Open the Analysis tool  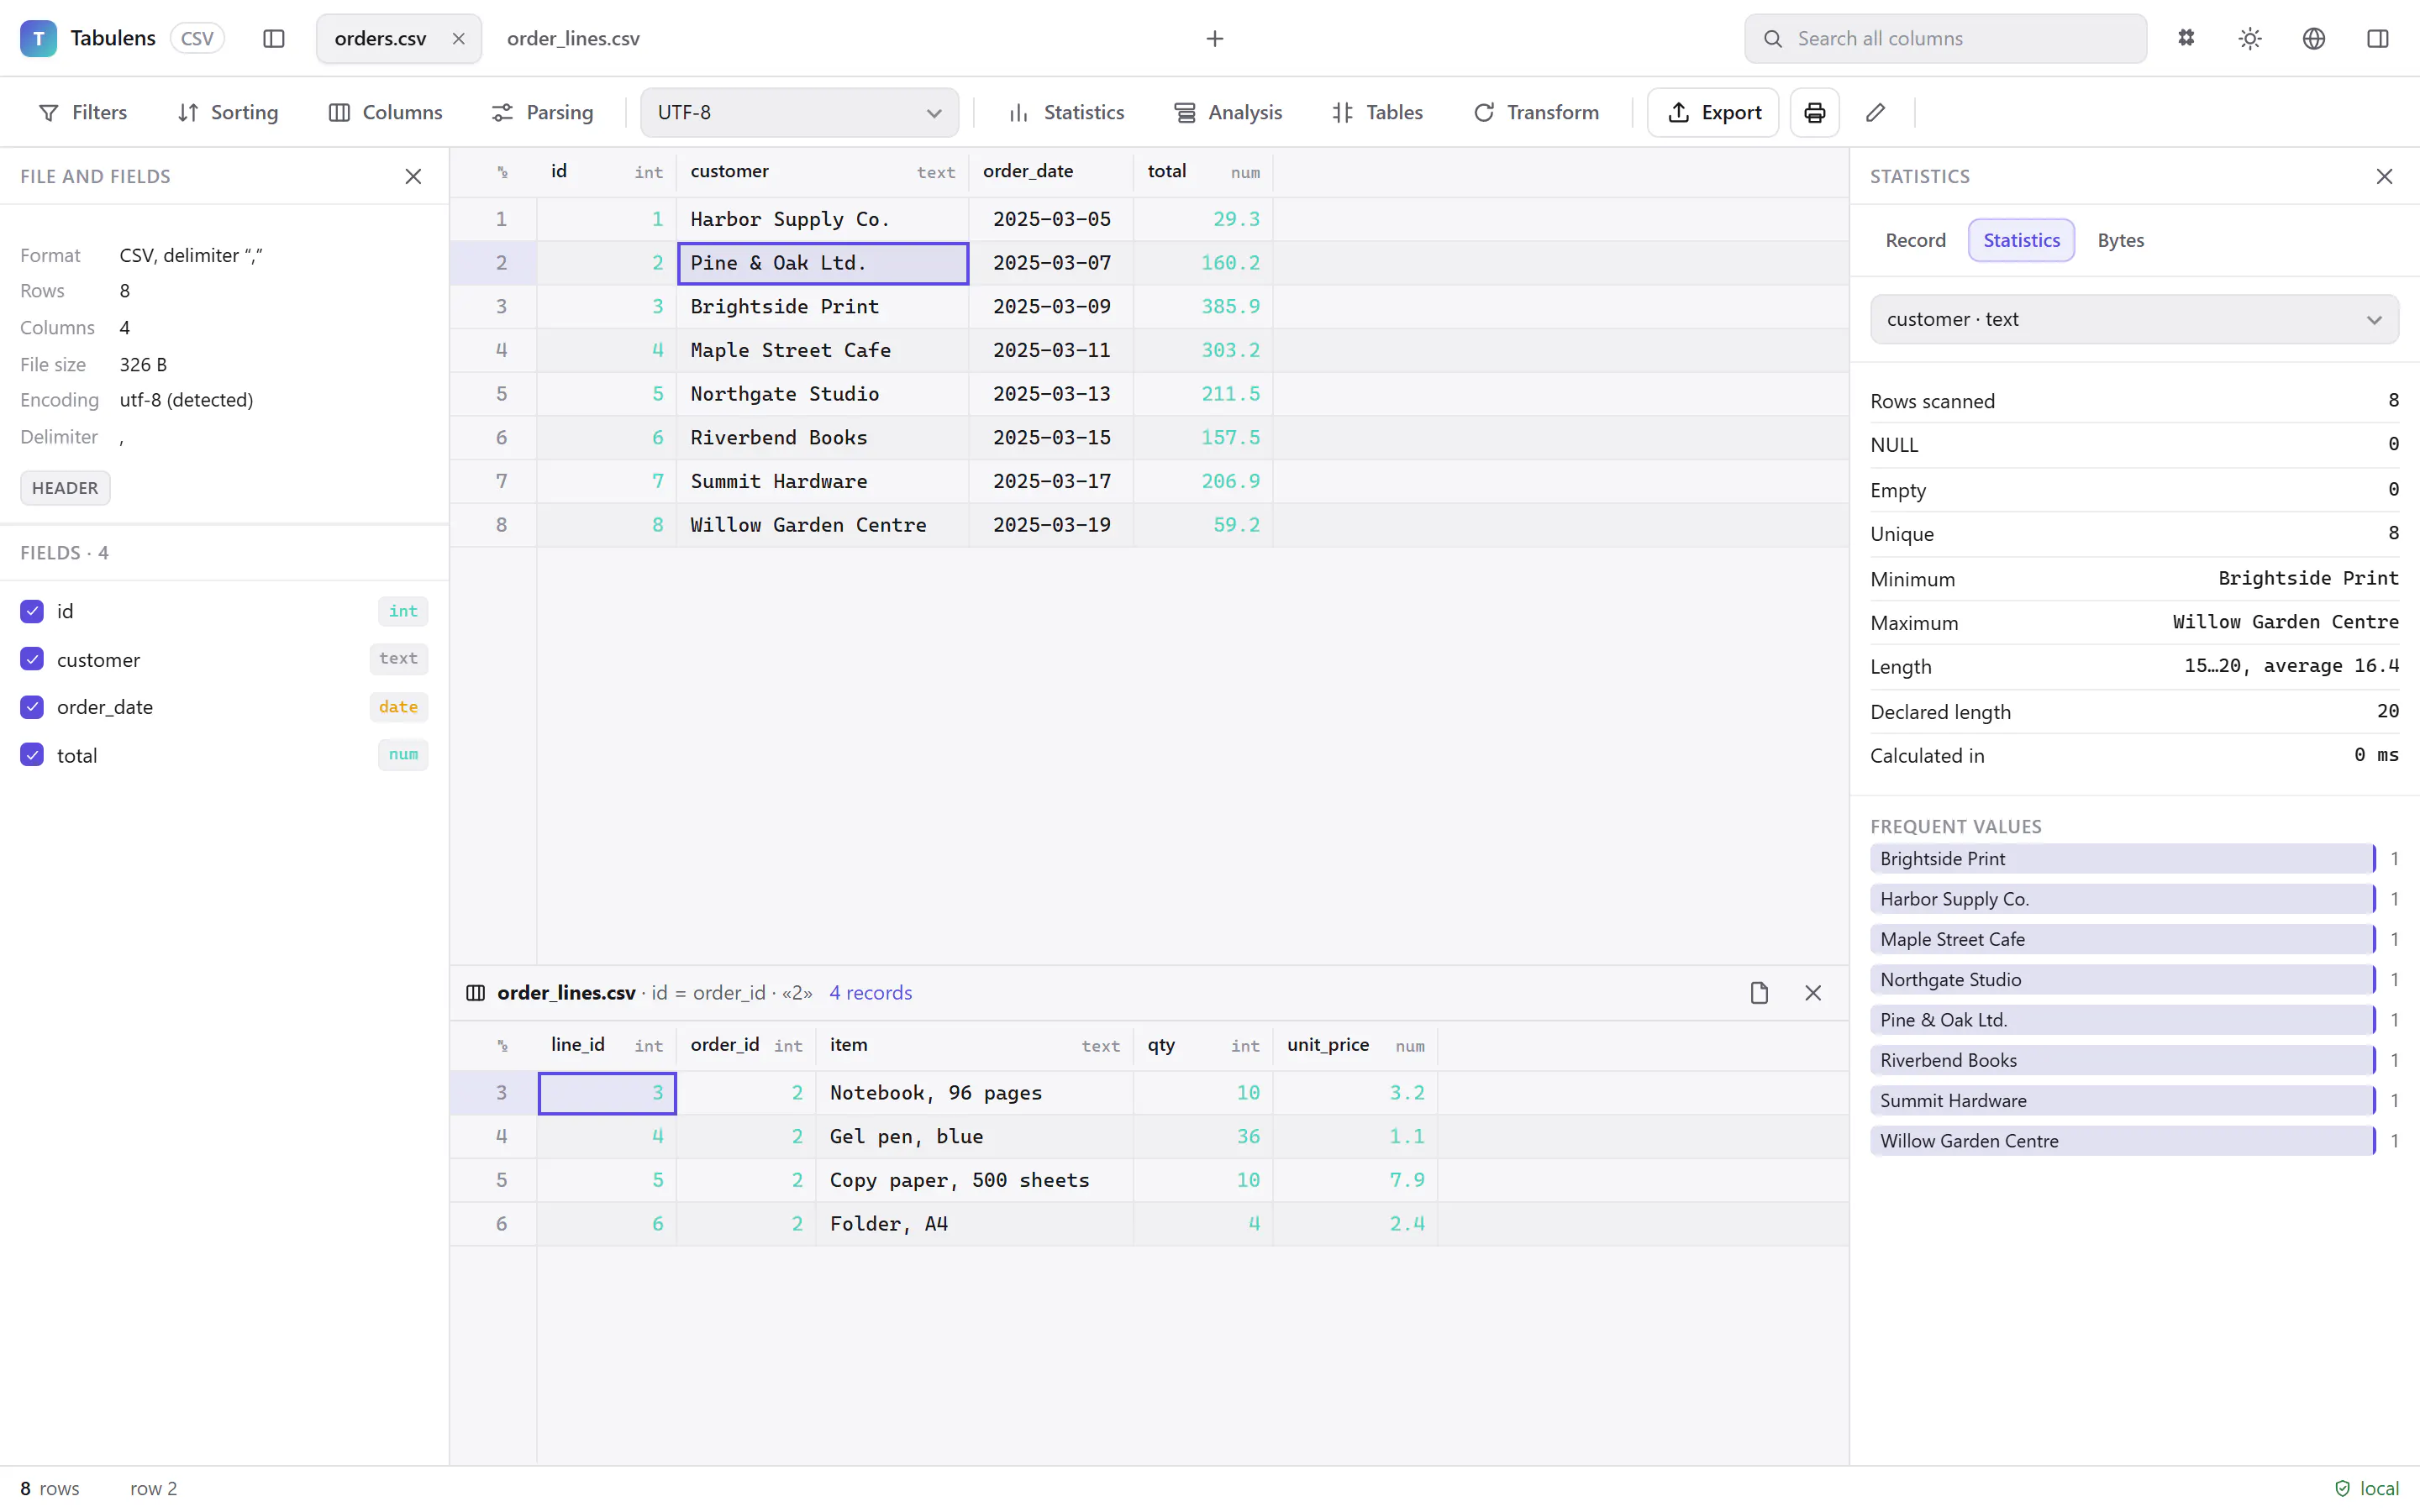pyautogui.click(x=1228, y=112)
